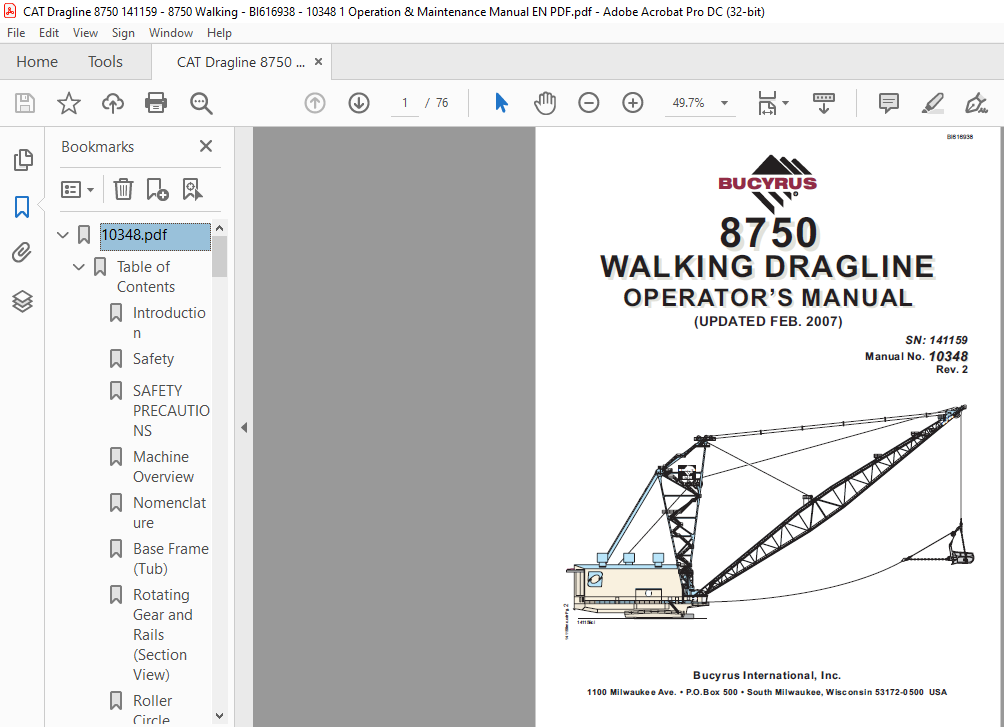1004x727 pixels.
Task: Delete selected bookmark with trash icon
Action: pyautogui.click(x=123, y=190)
